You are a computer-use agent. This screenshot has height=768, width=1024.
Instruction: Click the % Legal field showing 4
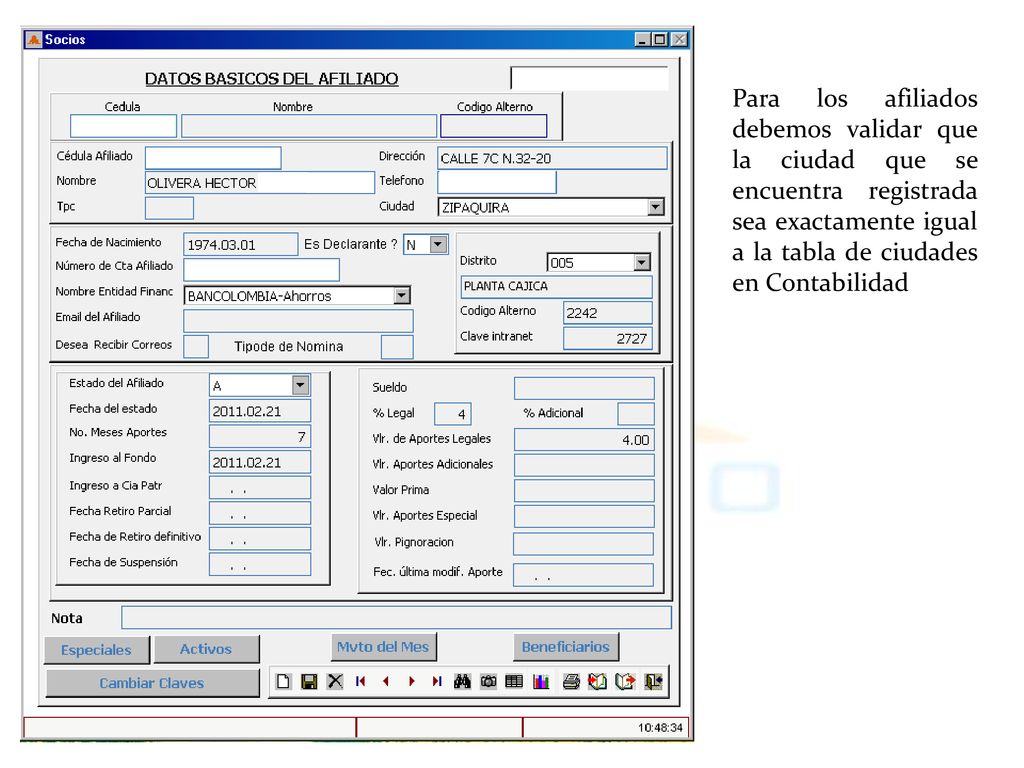click(x=453, y=414)
